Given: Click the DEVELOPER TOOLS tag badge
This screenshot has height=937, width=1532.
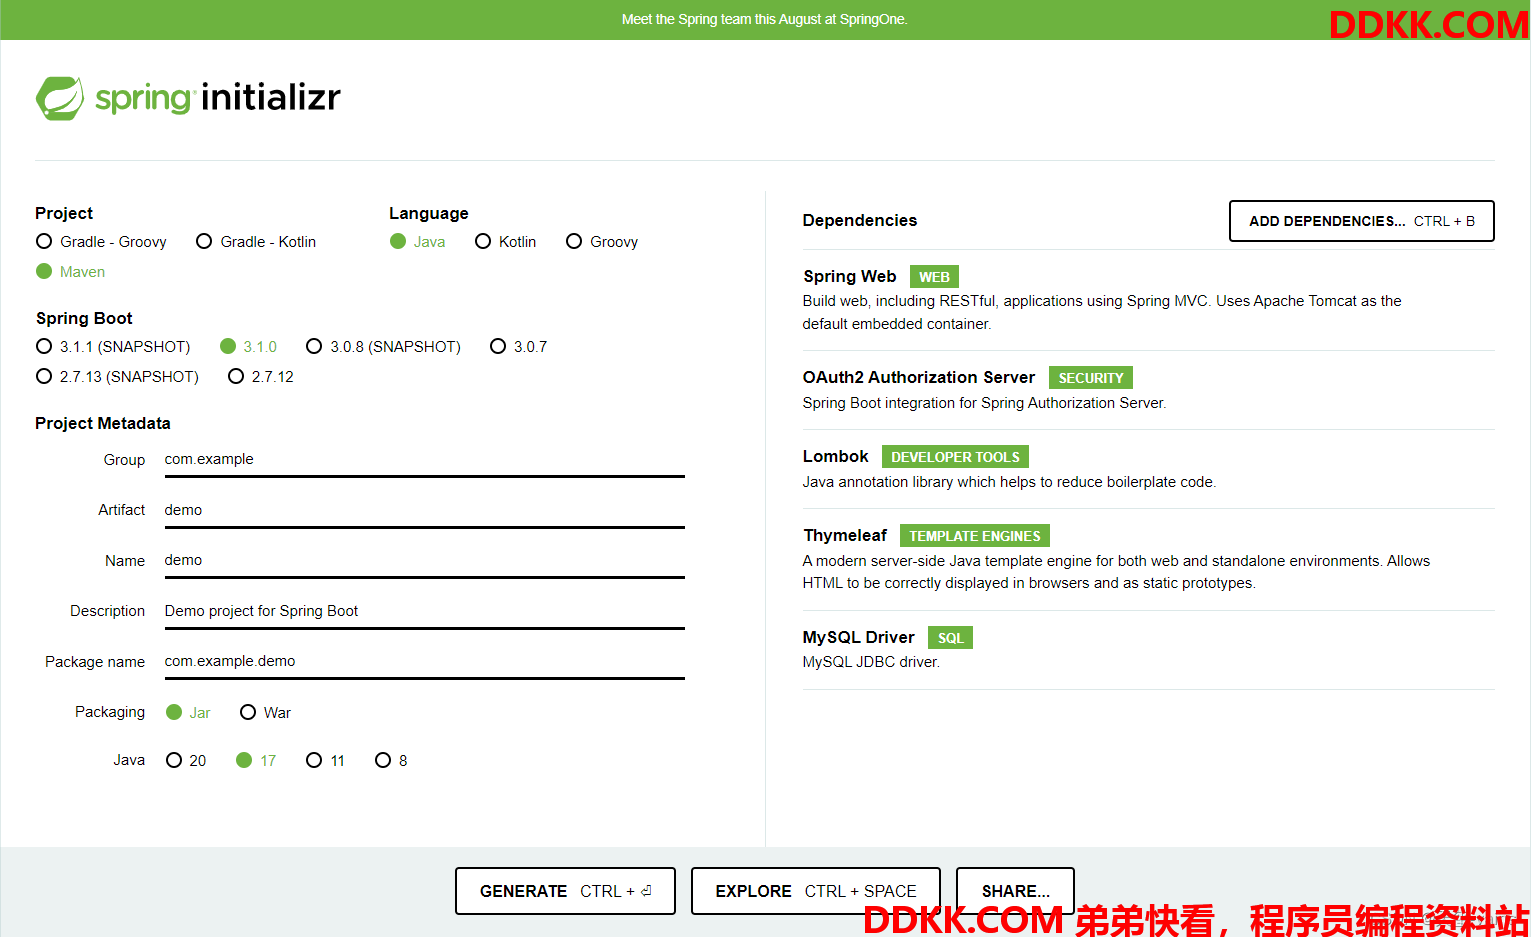Looking at the screenshot, I should 955,457.
